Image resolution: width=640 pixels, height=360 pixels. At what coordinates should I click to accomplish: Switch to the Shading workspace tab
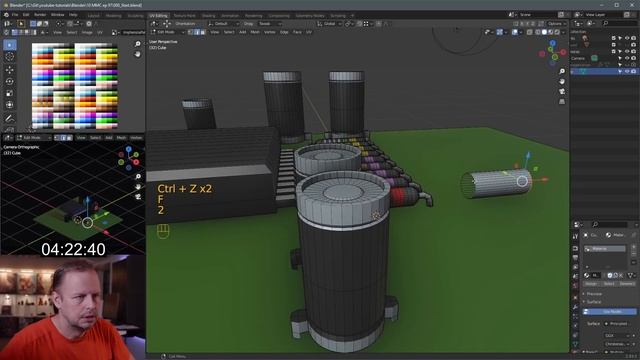208,16
